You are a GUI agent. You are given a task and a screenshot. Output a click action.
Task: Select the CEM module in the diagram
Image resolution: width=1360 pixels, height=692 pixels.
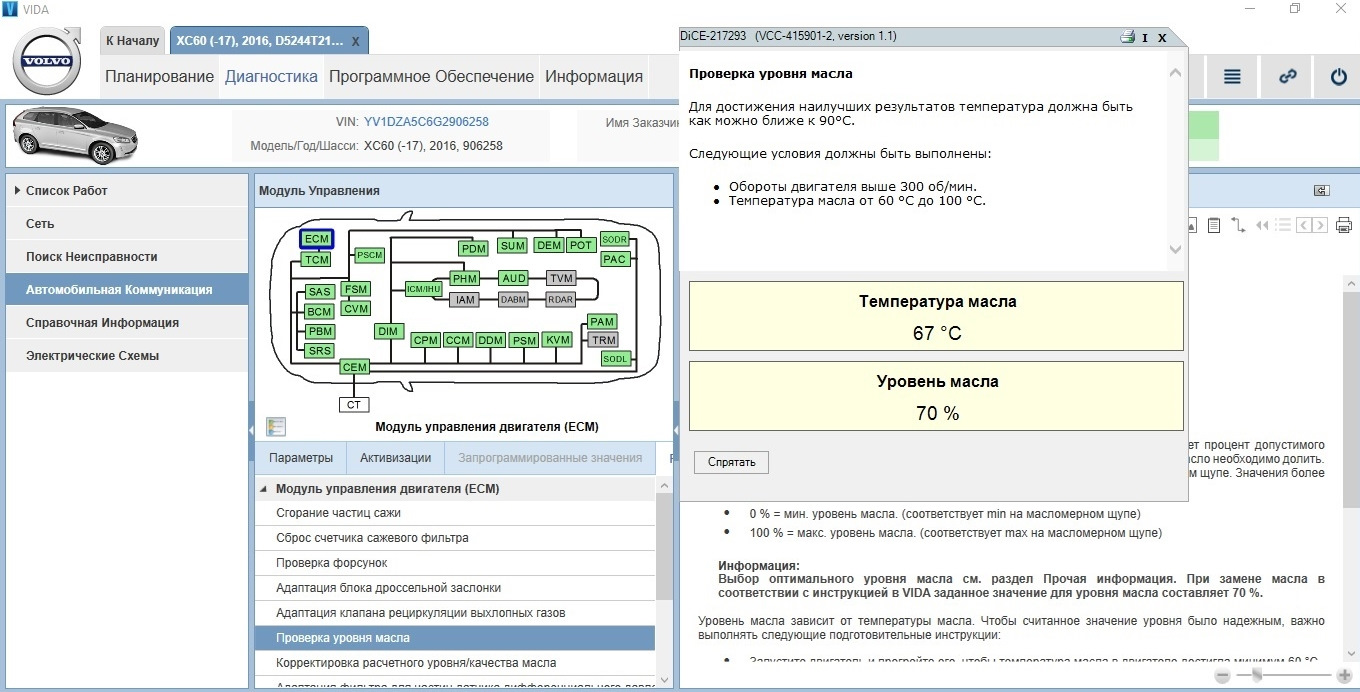coord(355,367)
